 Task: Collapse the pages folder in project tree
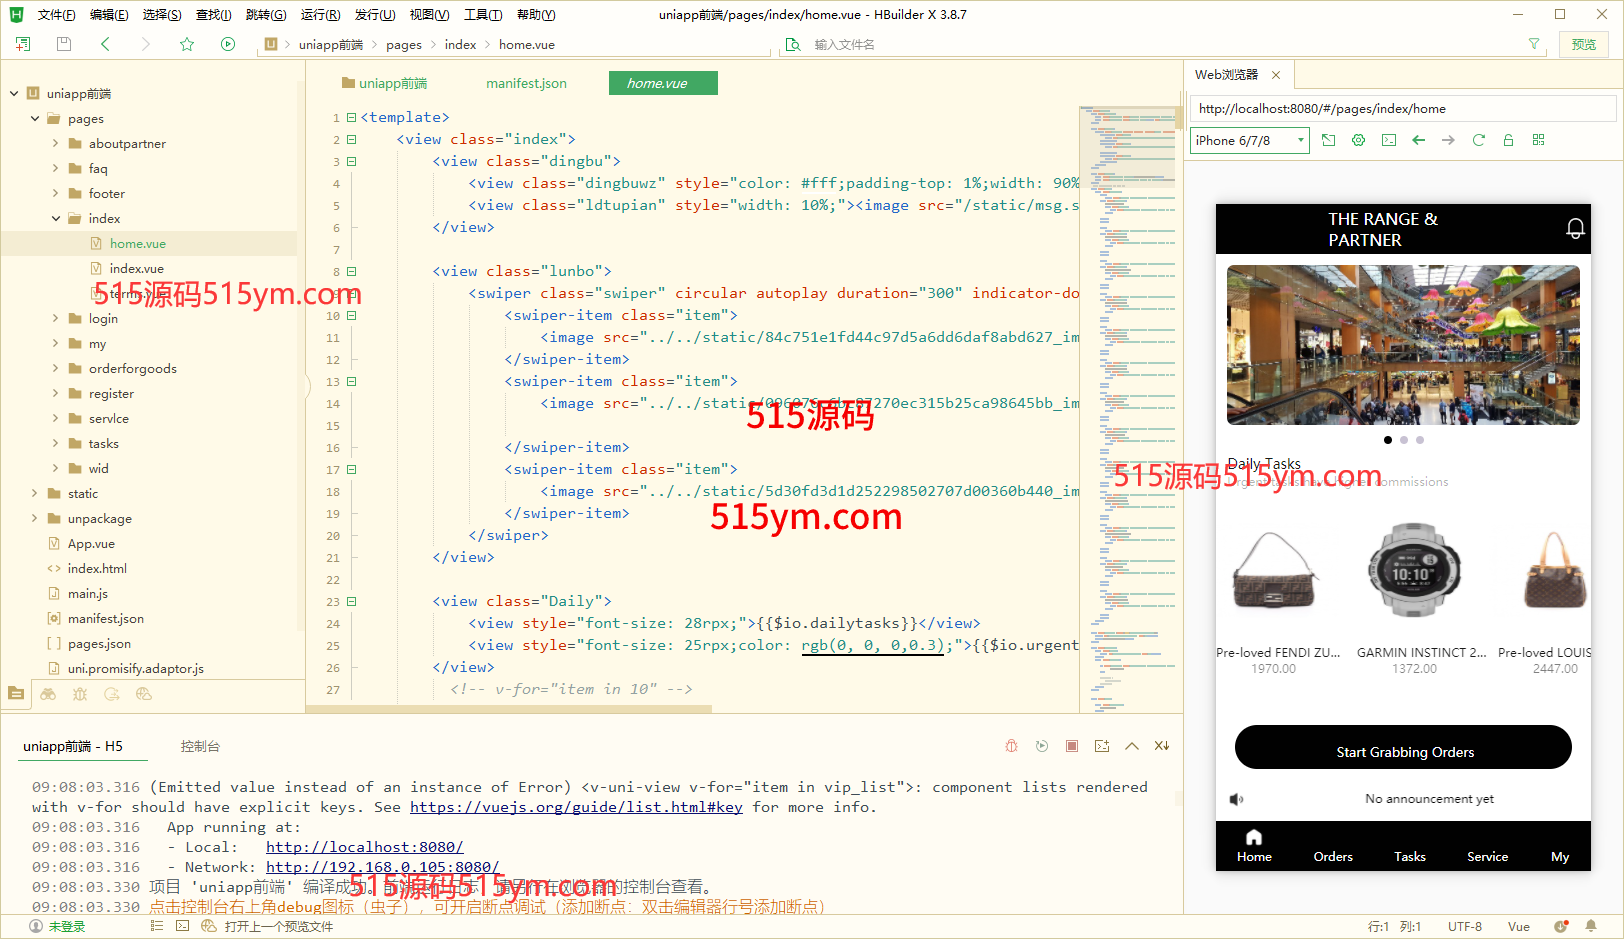coord(35,118)
